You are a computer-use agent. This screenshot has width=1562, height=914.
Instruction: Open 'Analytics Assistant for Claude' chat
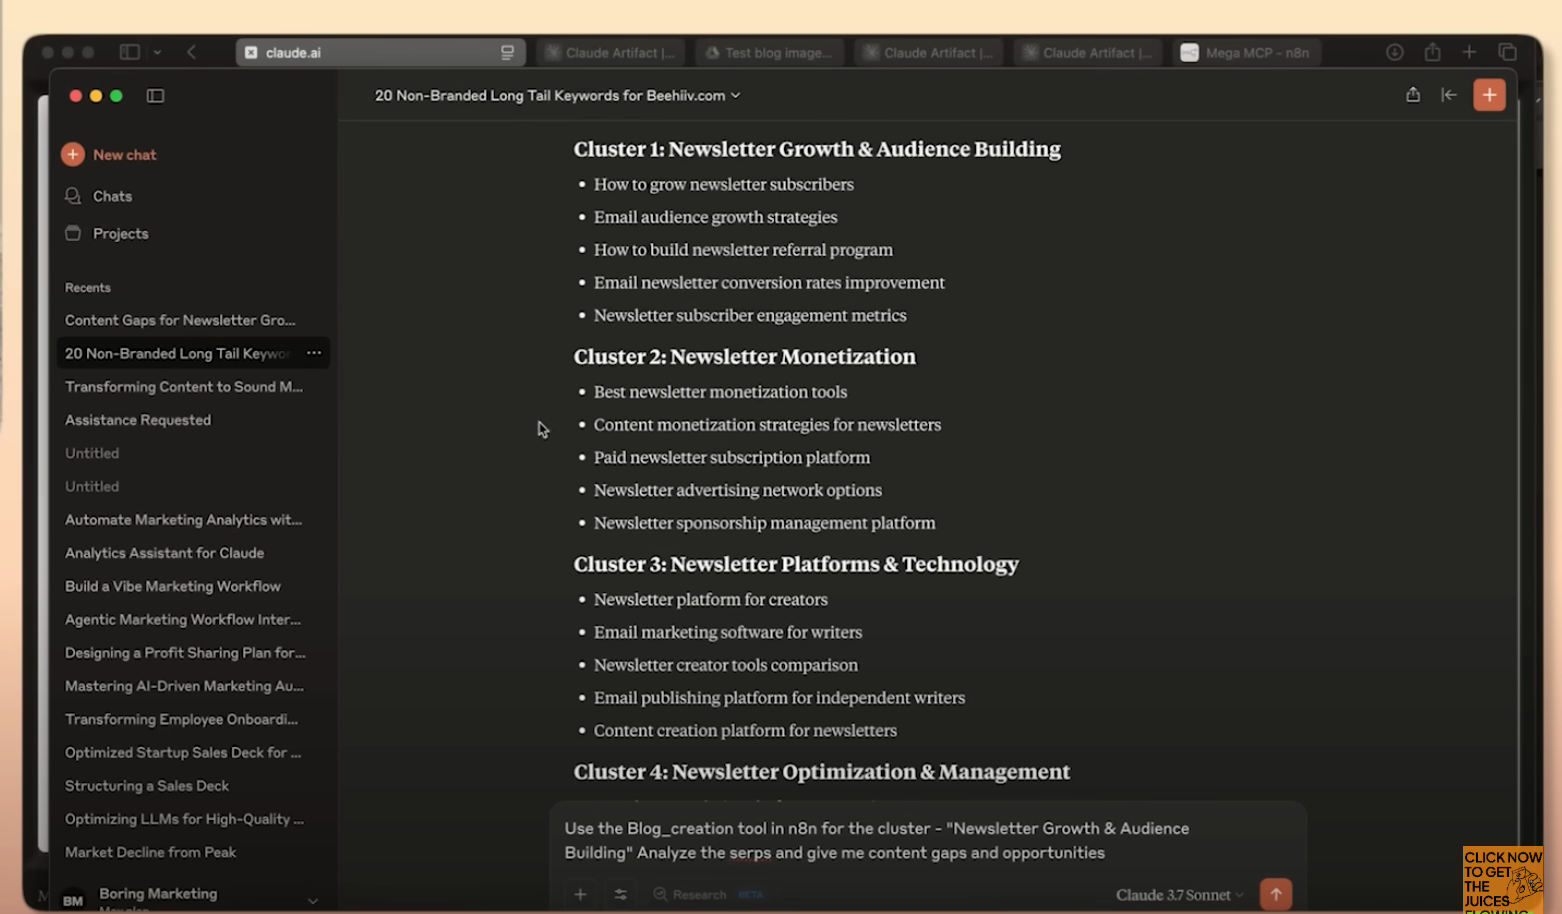[x=164, y=552]
